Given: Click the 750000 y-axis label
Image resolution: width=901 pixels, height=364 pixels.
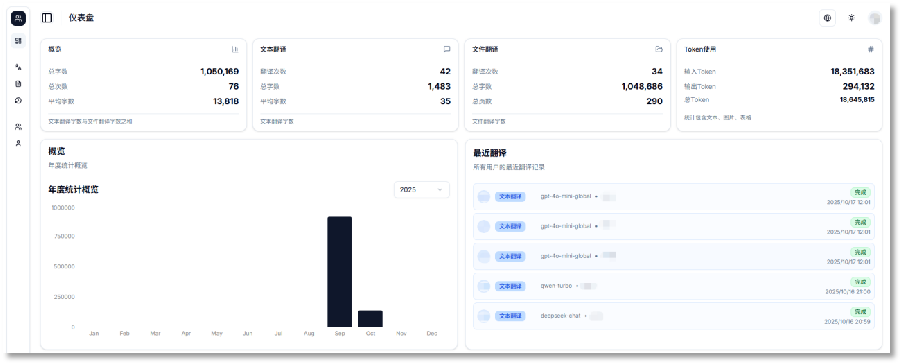Looking at the screenshot, I should [x=64, y=236].
